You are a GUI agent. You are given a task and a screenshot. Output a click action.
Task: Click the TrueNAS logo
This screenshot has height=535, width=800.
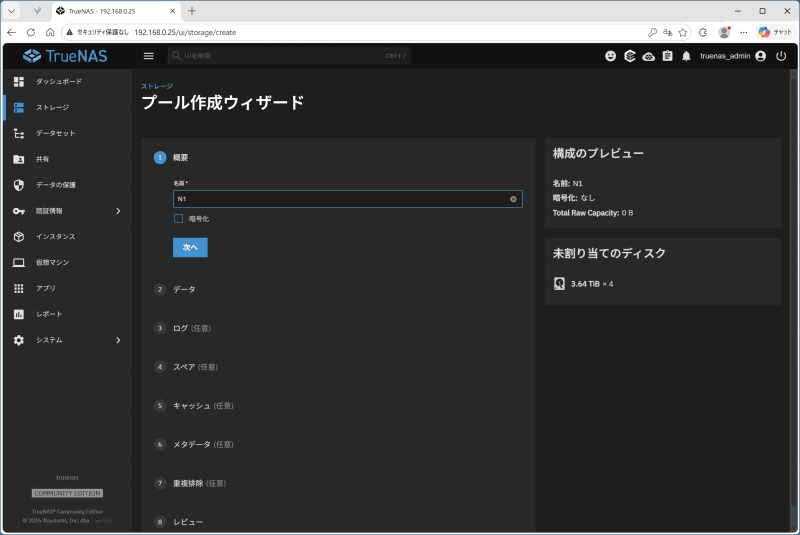point(65,56)
